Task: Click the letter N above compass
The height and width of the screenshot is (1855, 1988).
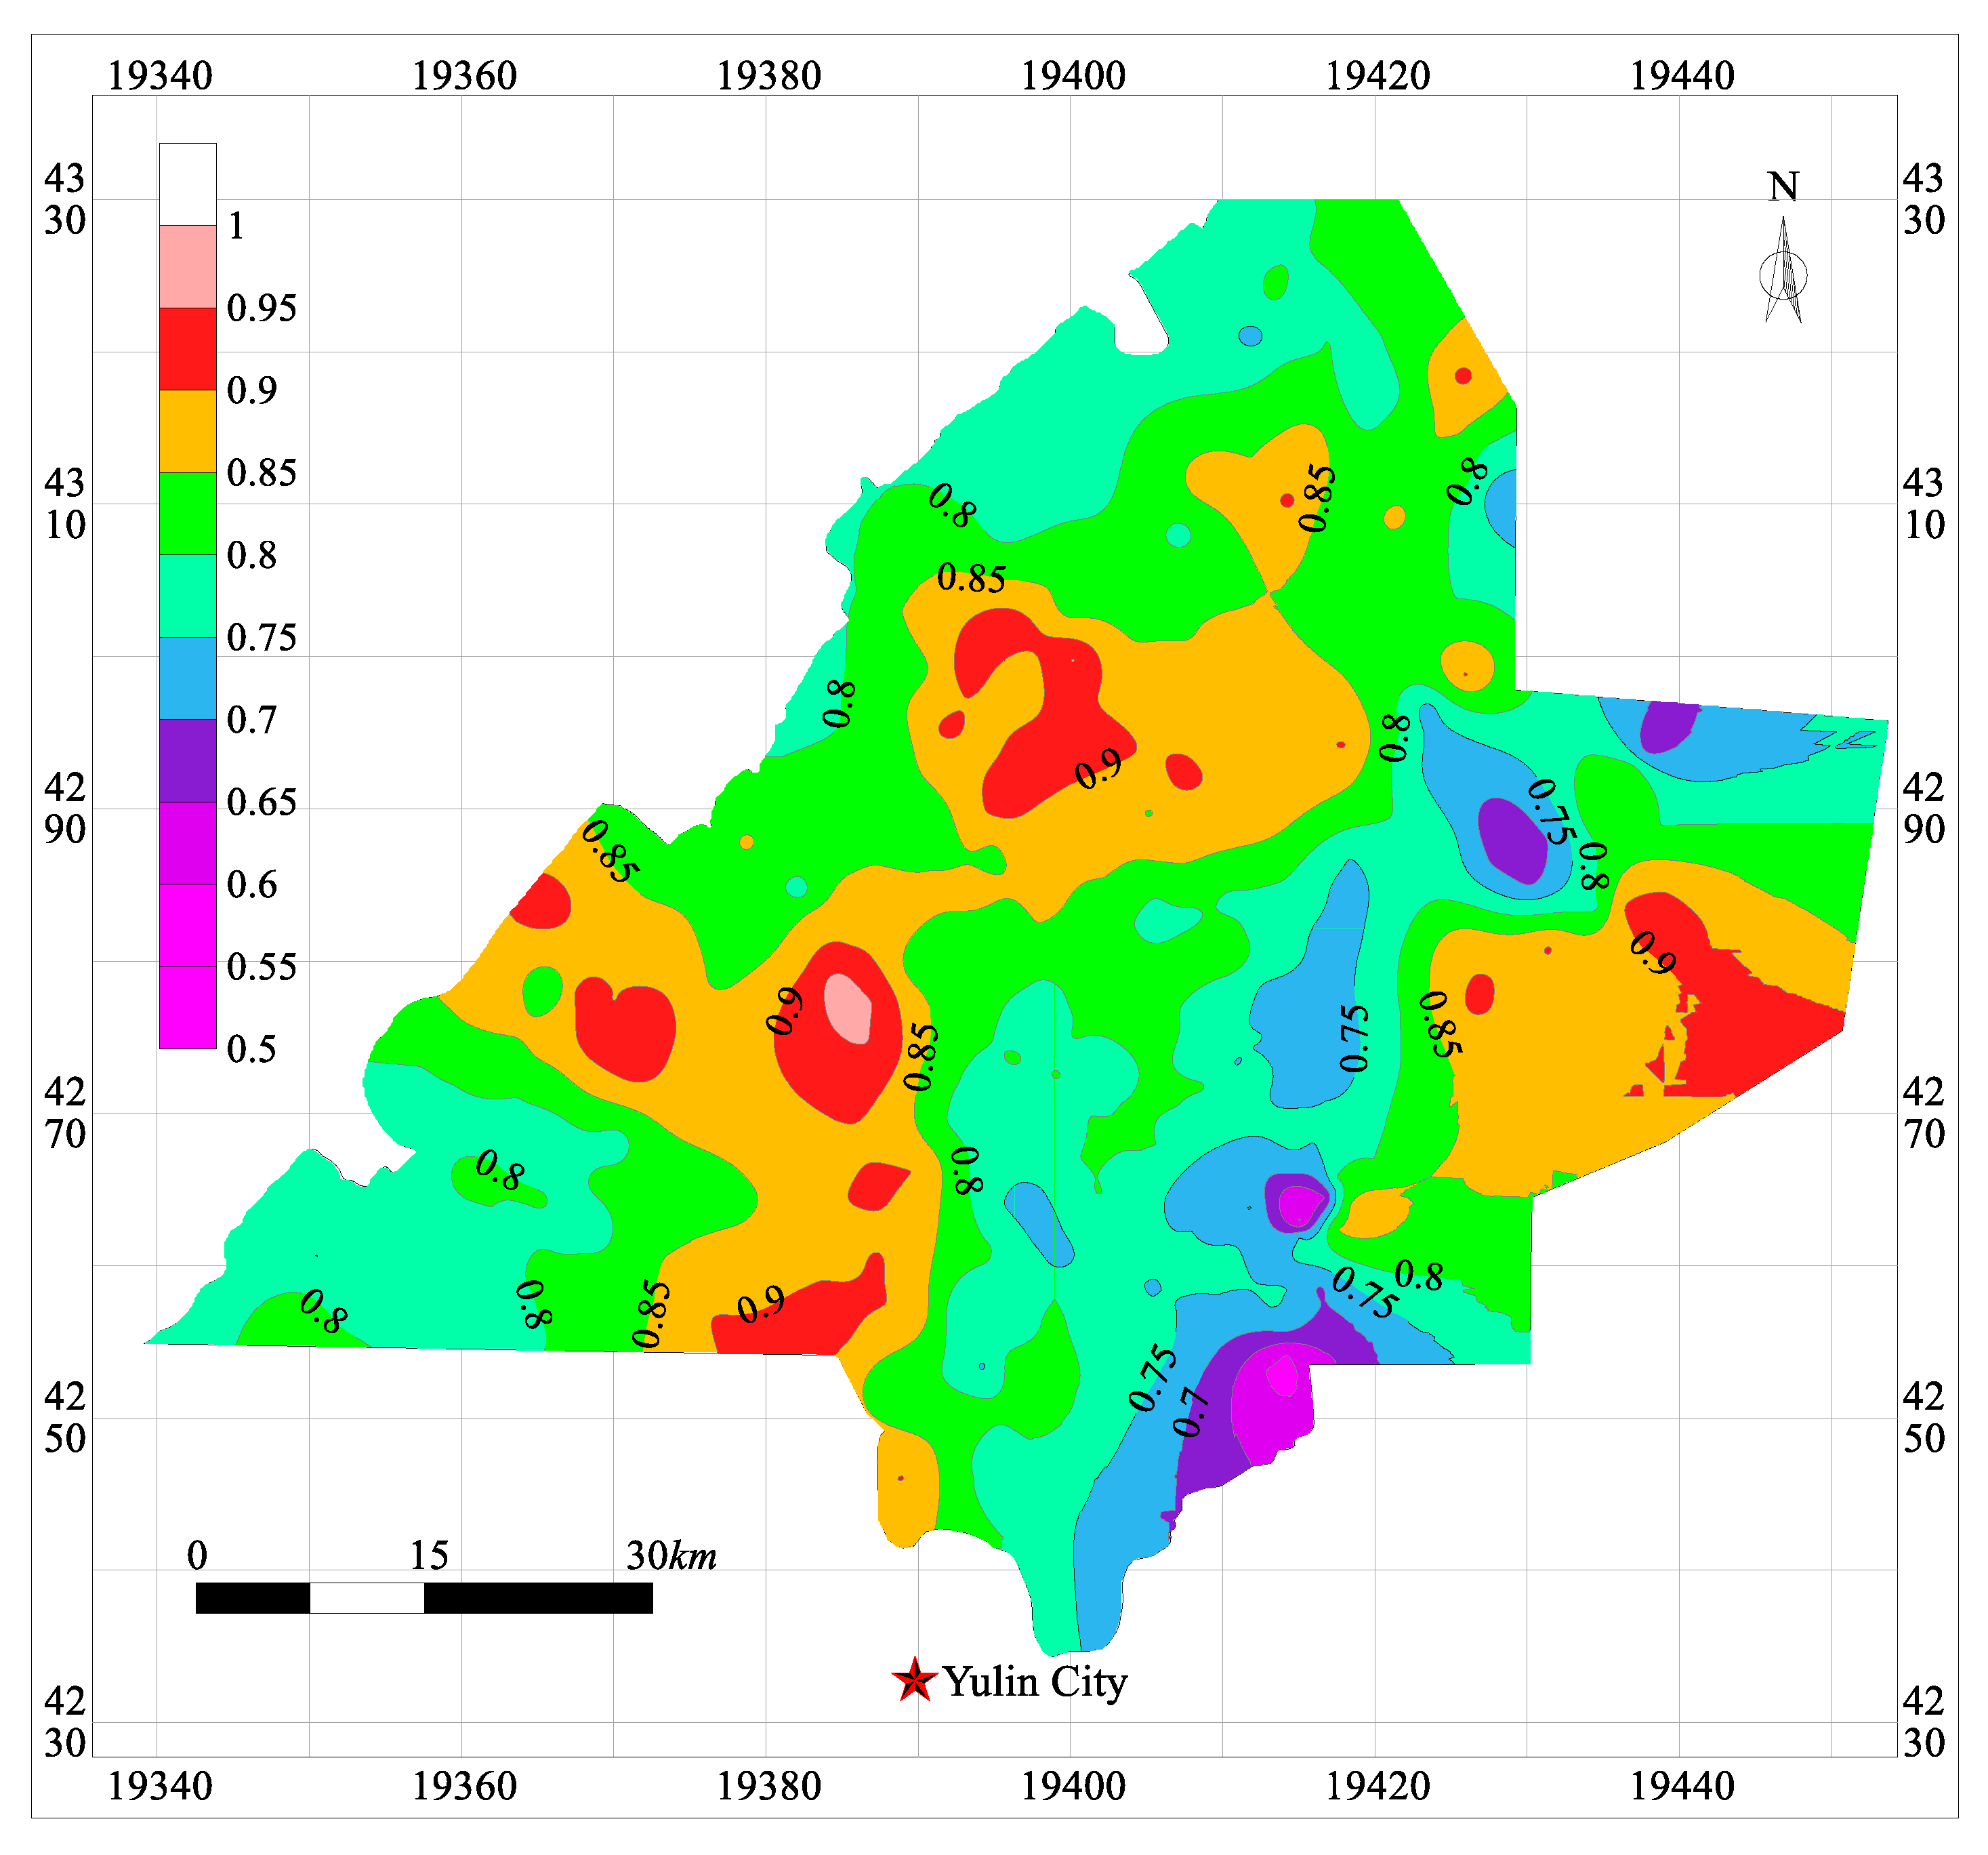Action: tap(1783, 187)
